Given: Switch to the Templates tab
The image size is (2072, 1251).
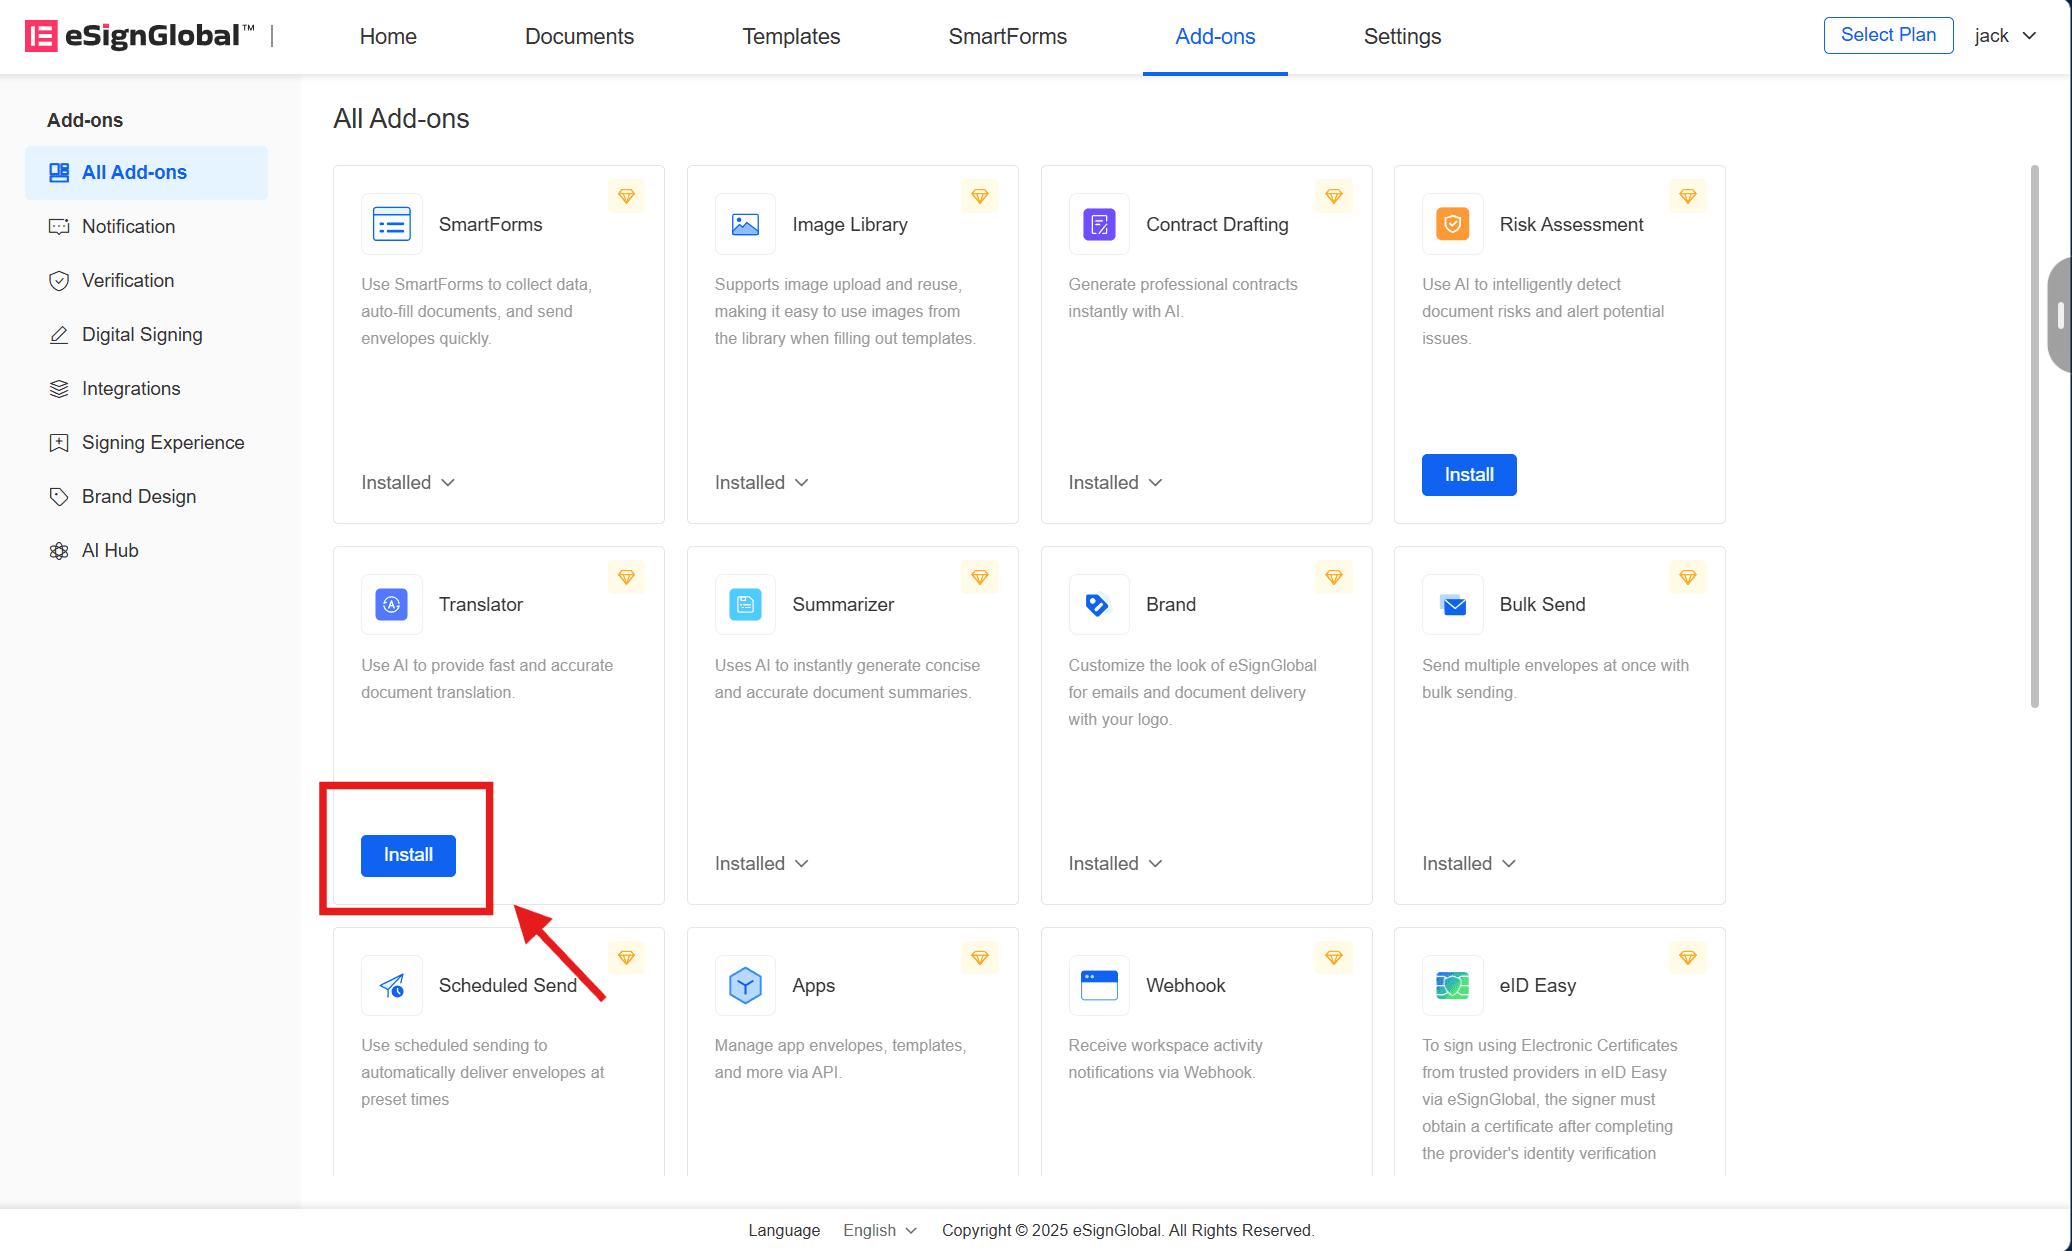Looking at the screenshot, I should coord(791,36).
